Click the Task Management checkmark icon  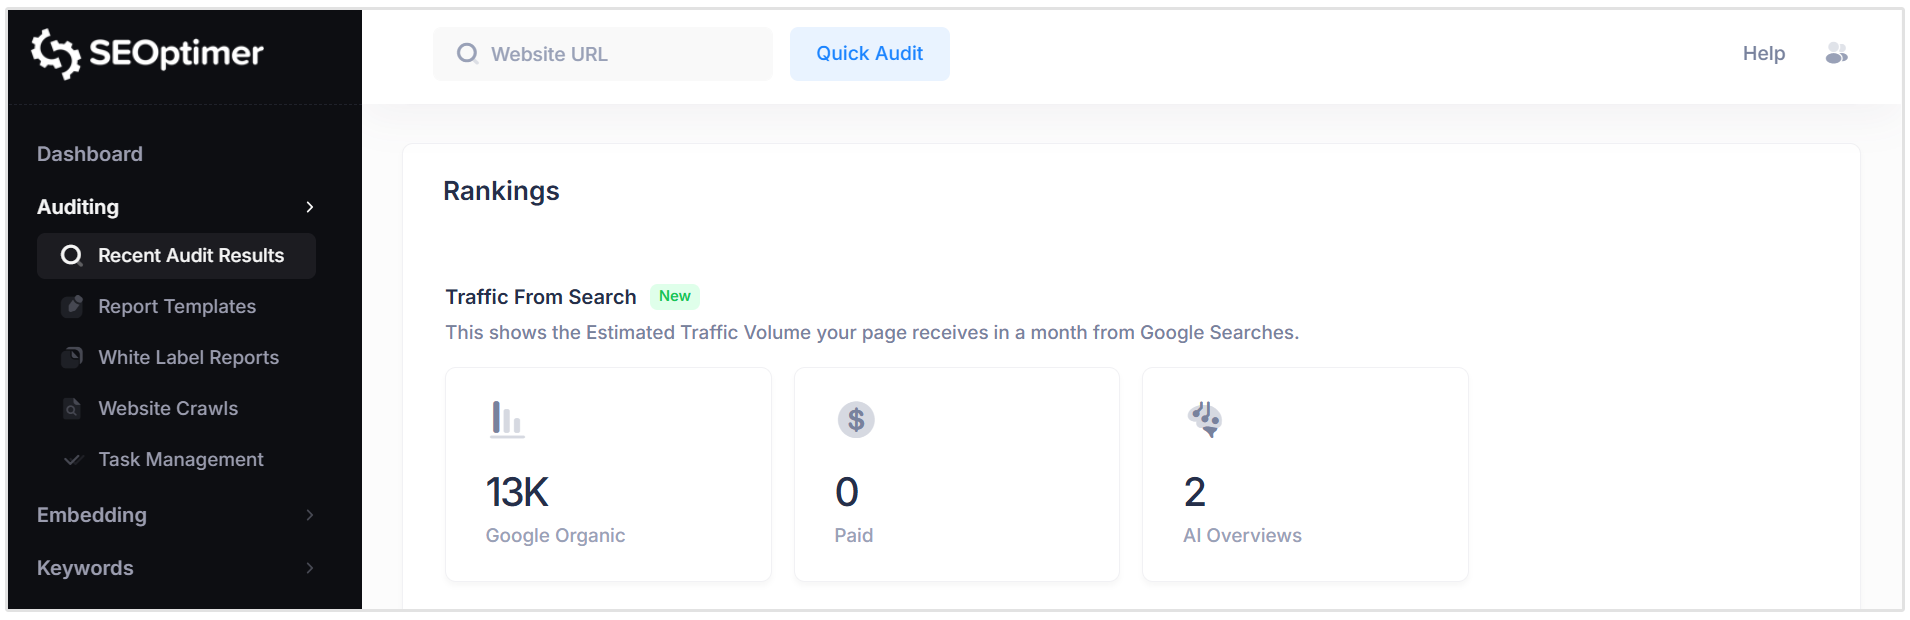pos(72,459)
